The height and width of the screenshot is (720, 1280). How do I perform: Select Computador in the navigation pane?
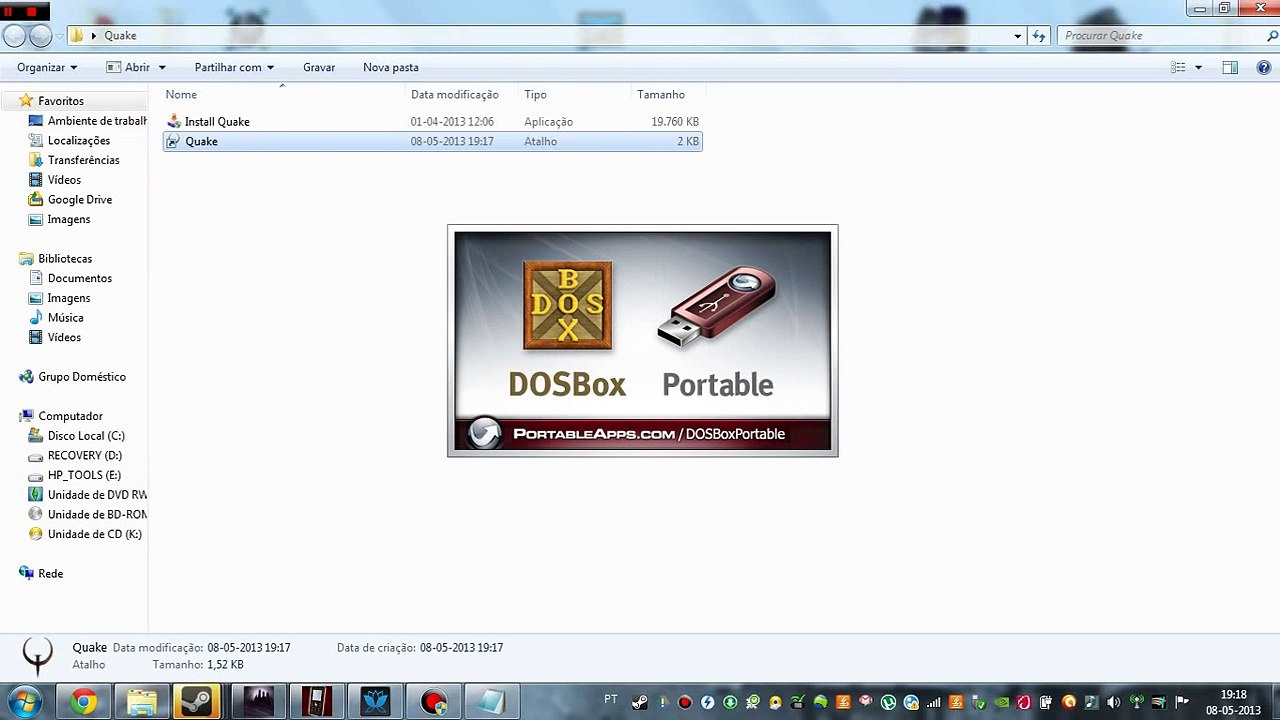(x=70, y=416)
